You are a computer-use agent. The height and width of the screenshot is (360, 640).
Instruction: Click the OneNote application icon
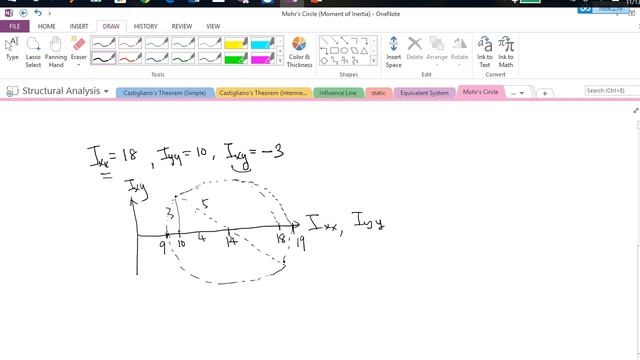(9, 13)
